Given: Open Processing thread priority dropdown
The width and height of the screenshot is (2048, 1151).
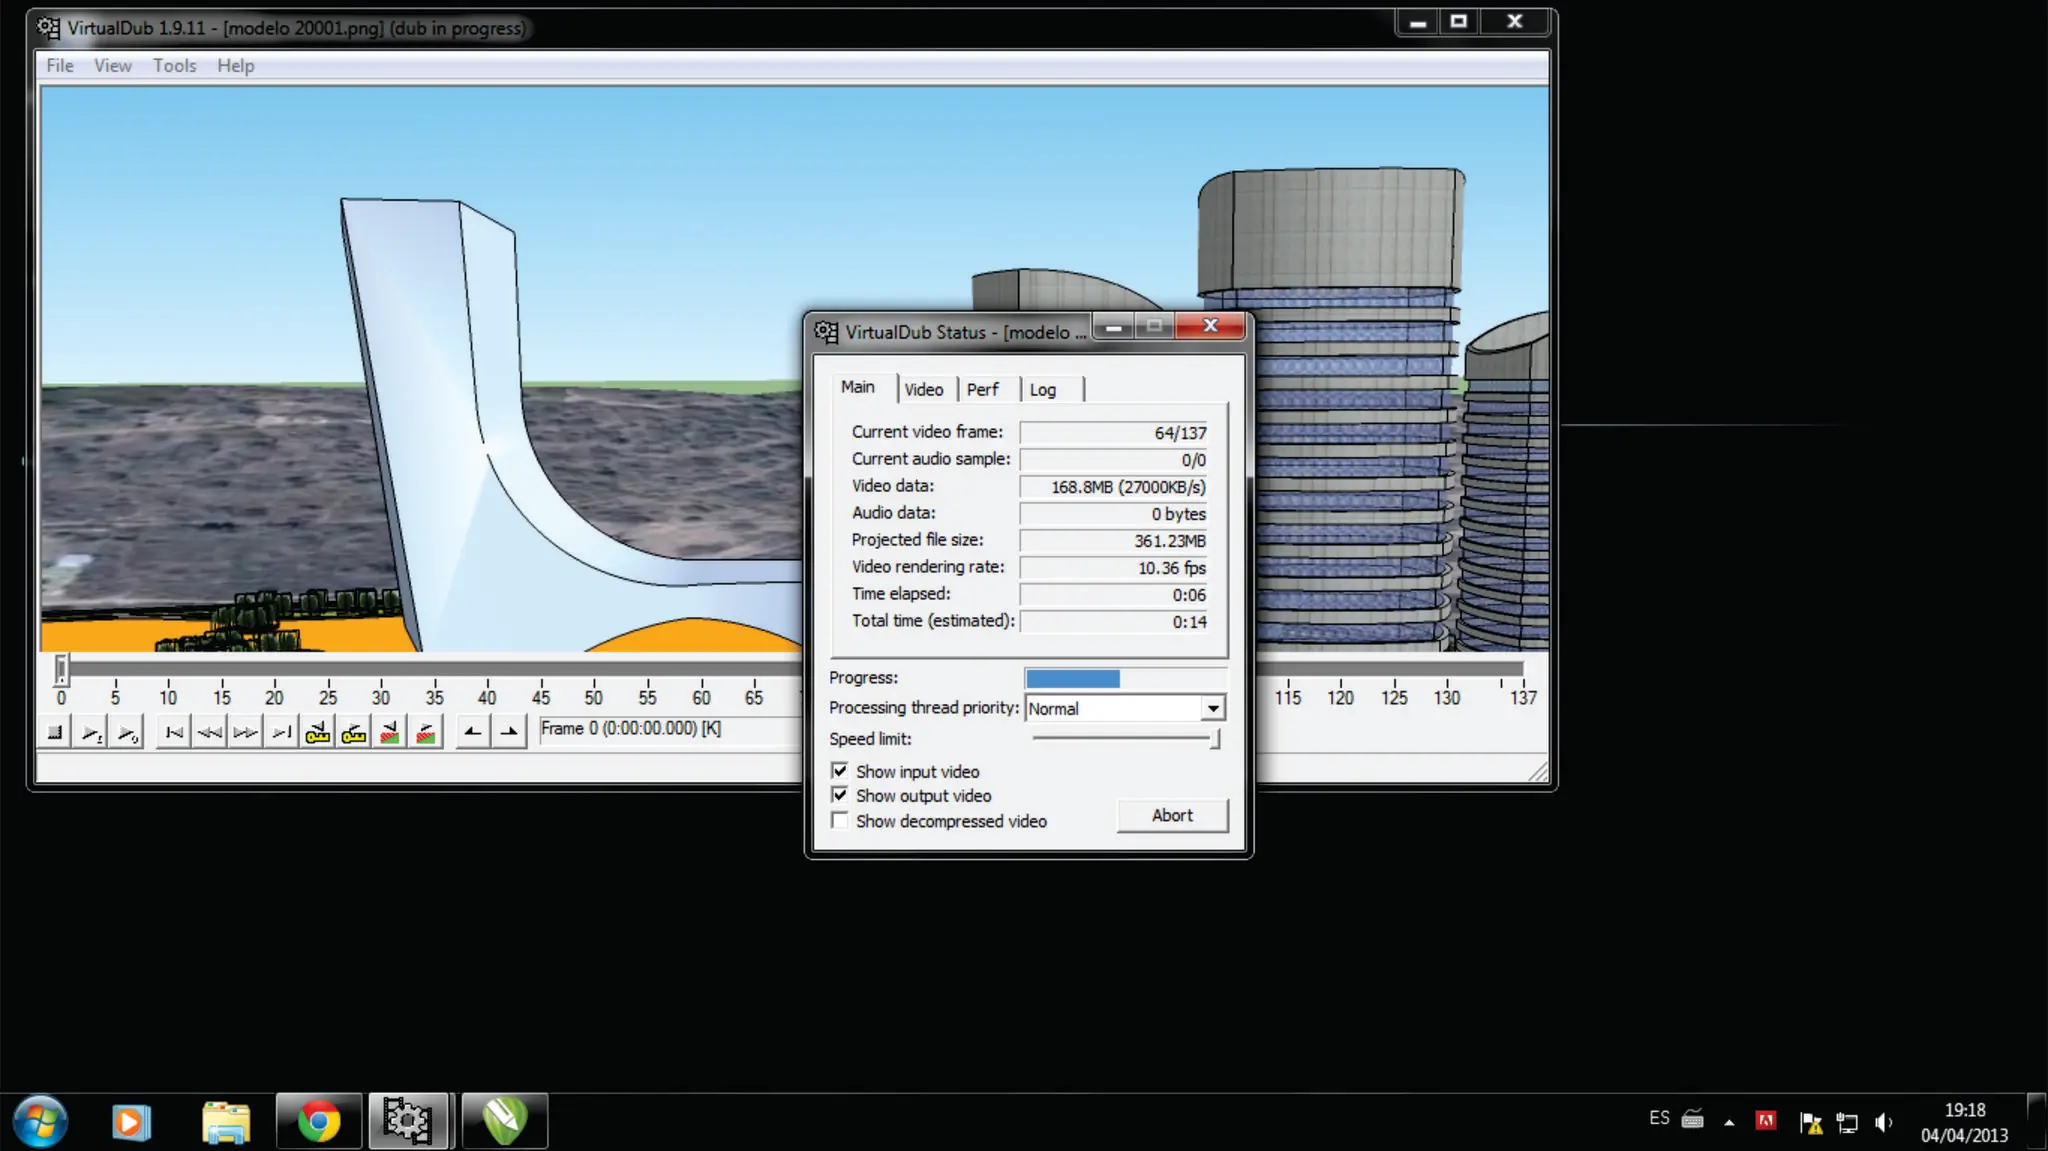Looking at the screenshot, I should point(1213,708).
